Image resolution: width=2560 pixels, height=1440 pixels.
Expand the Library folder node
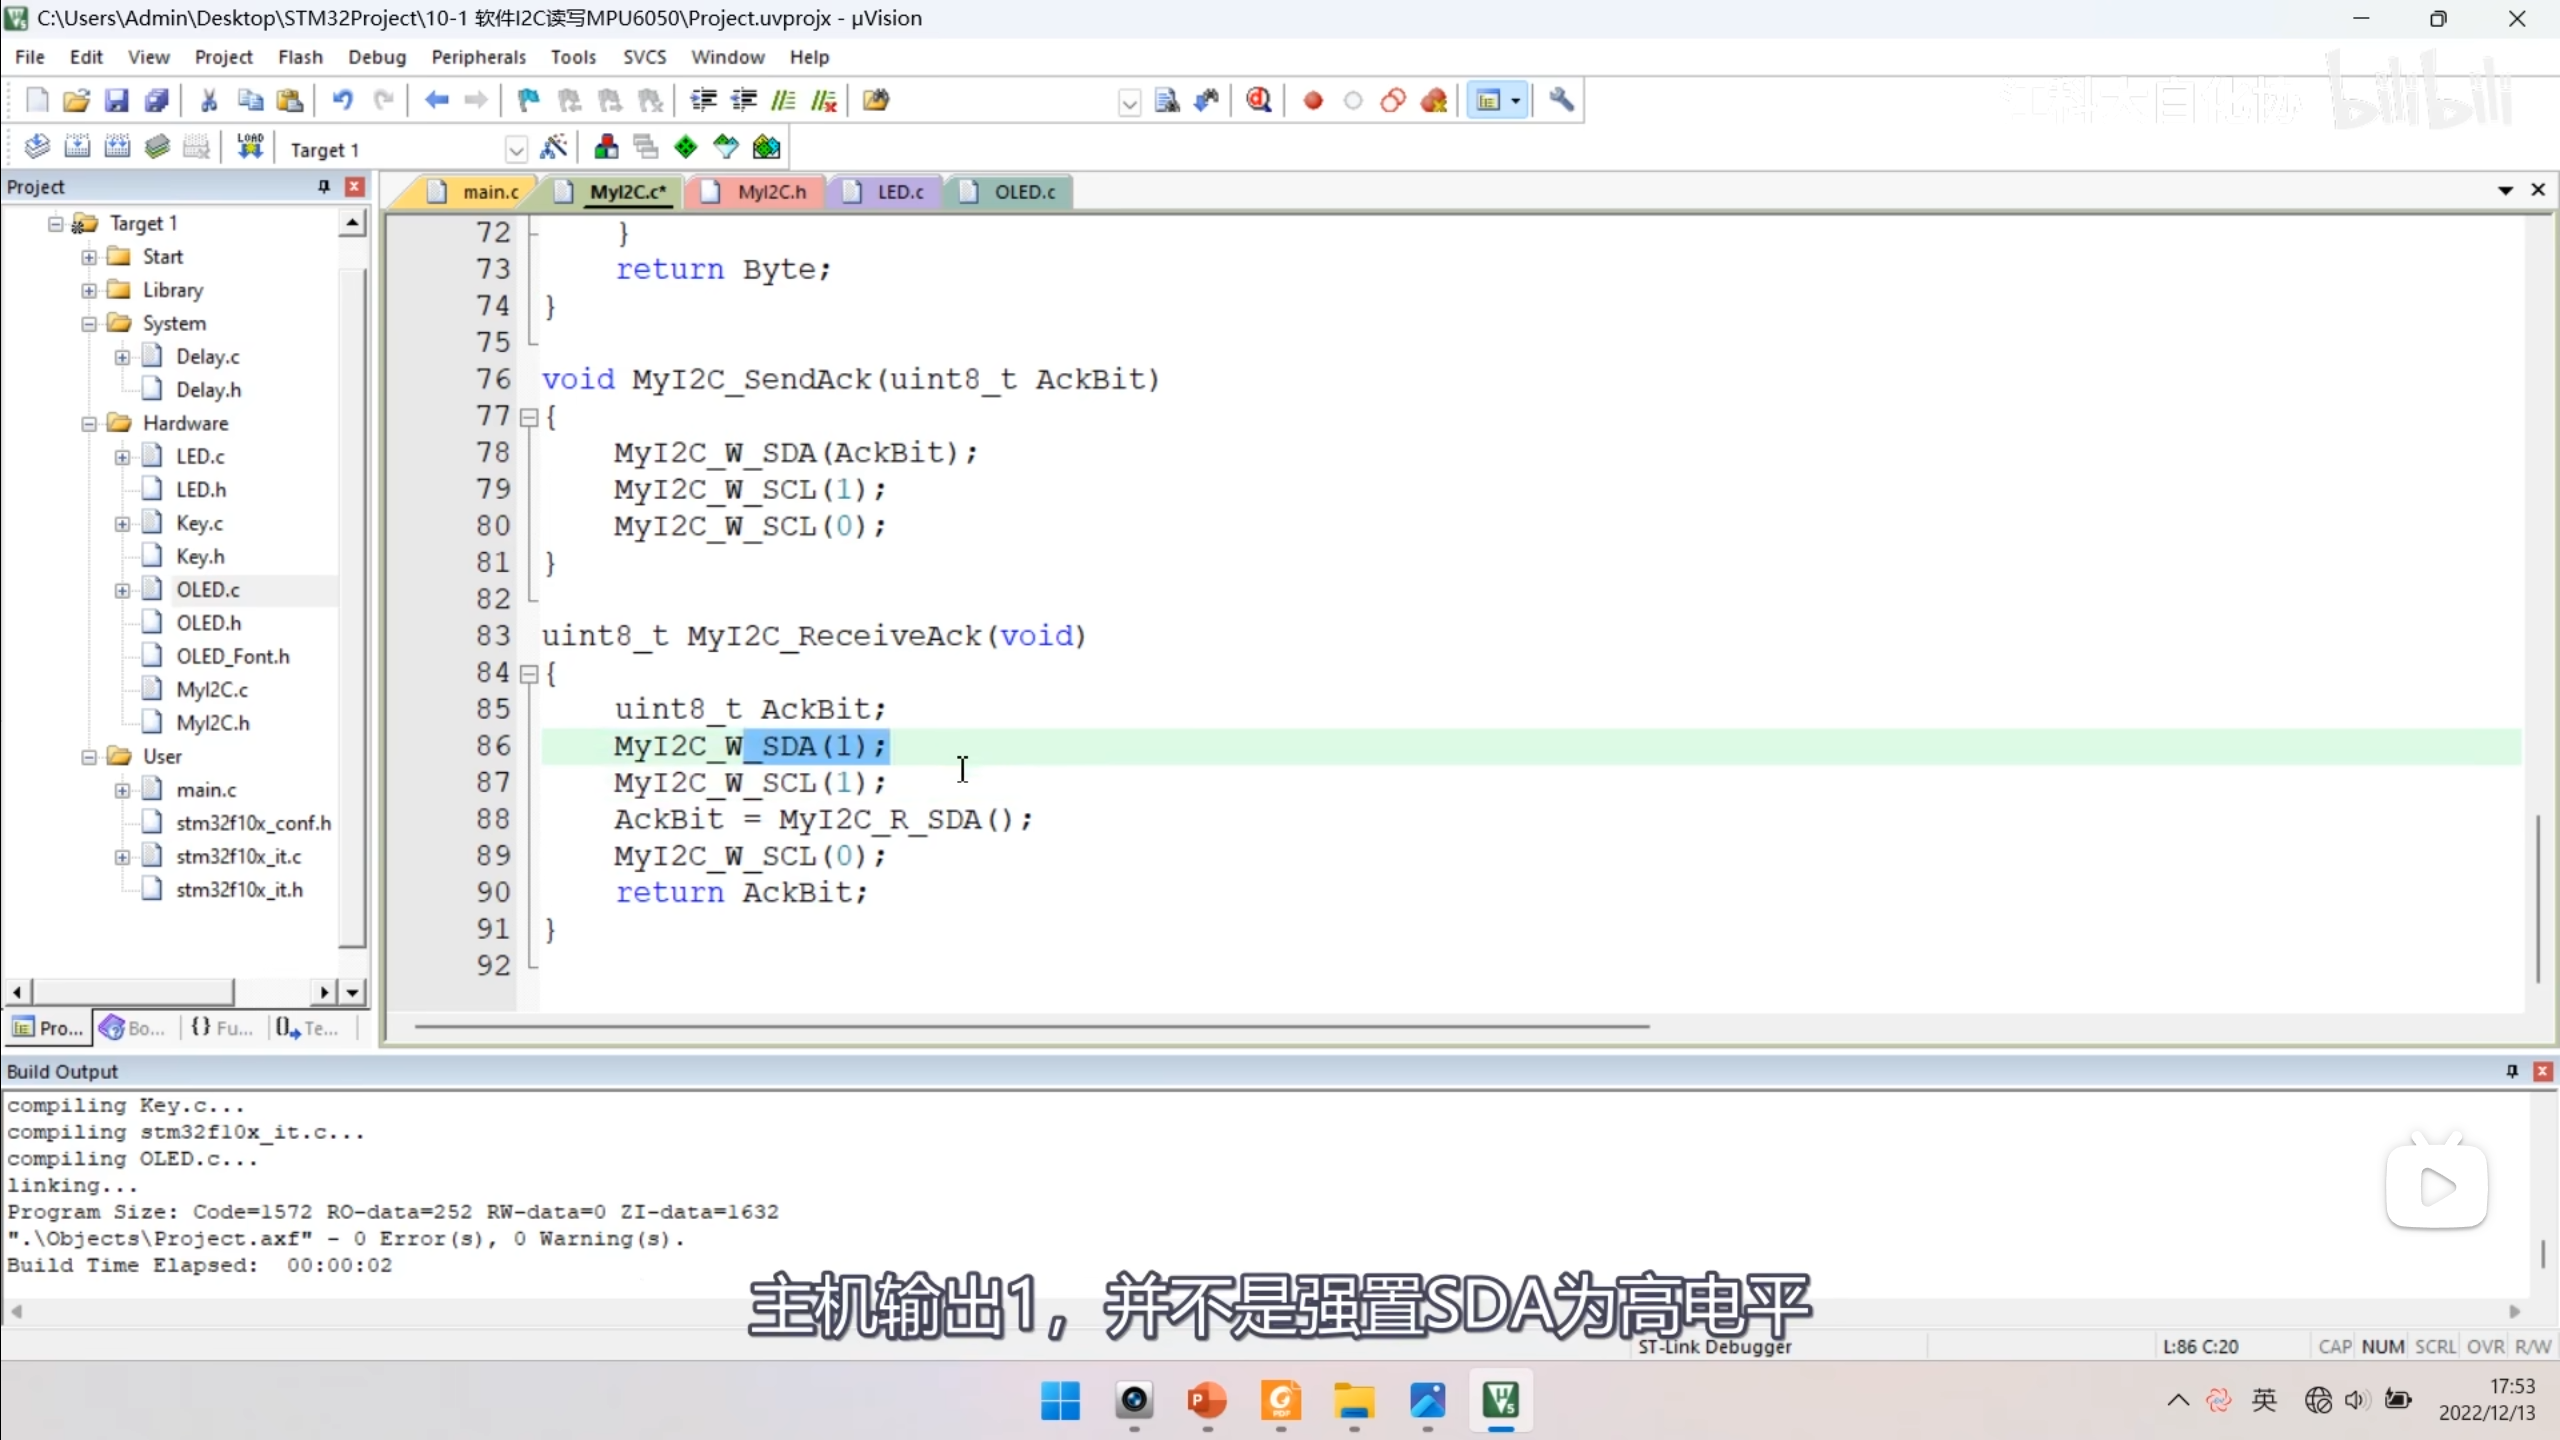pos(89,290)
